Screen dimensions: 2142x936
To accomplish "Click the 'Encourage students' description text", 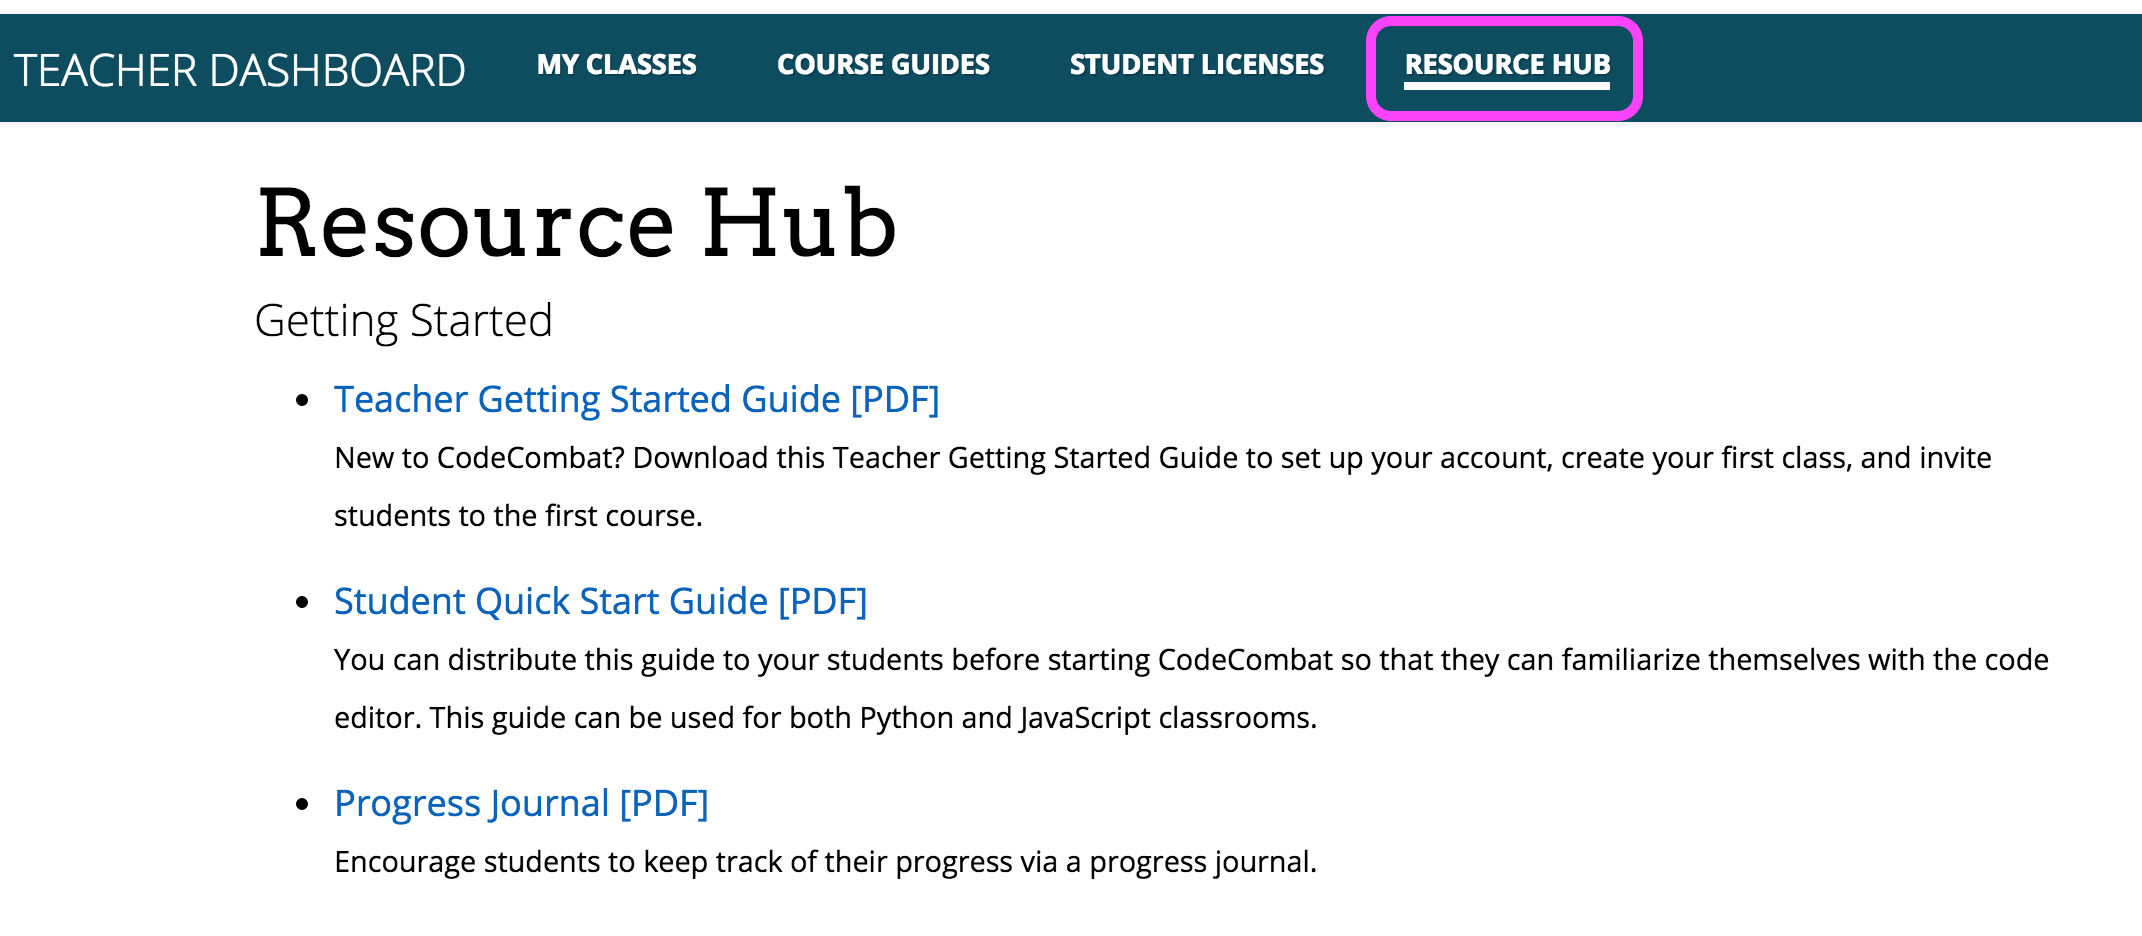I will pos(825,862).
